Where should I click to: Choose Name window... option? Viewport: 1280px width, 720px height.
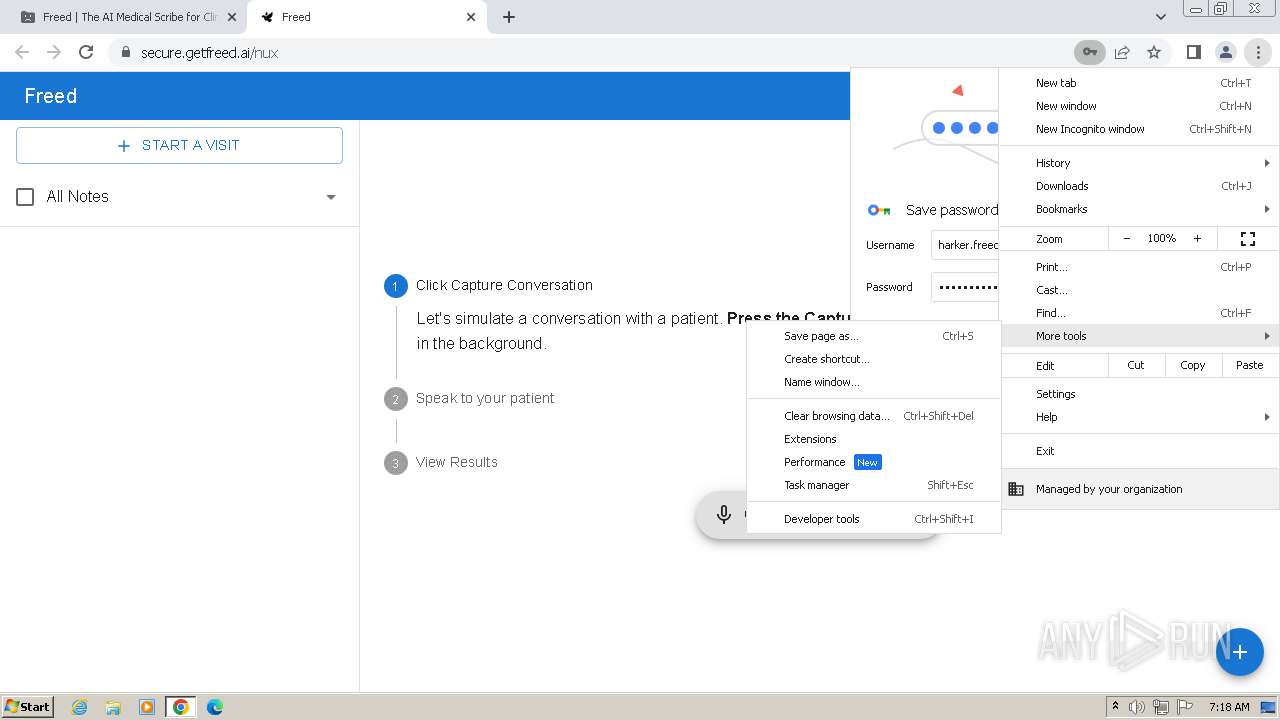[x=873, y=382]
